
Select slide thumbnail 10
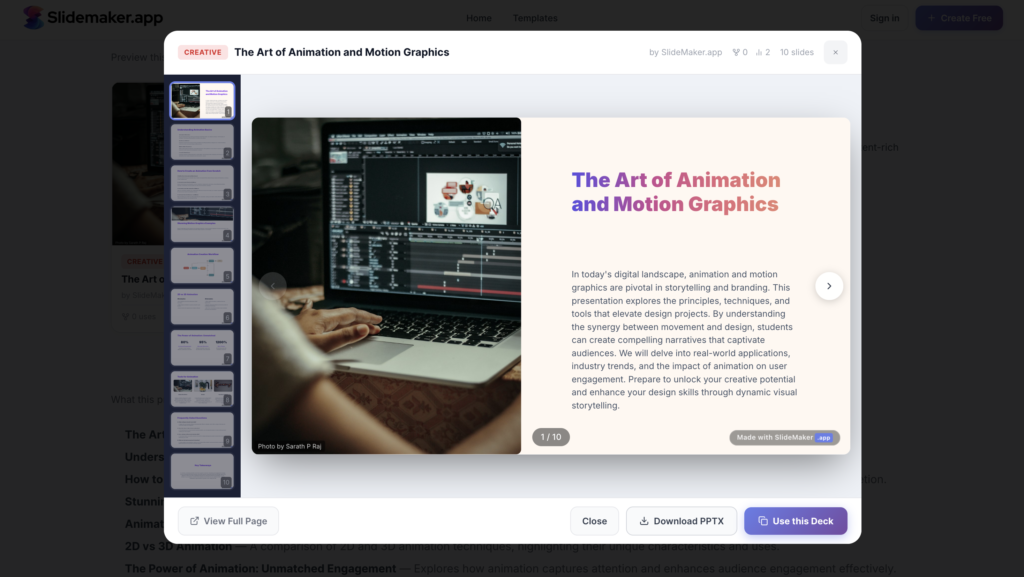pyautogui.click(x=202, y=471)
